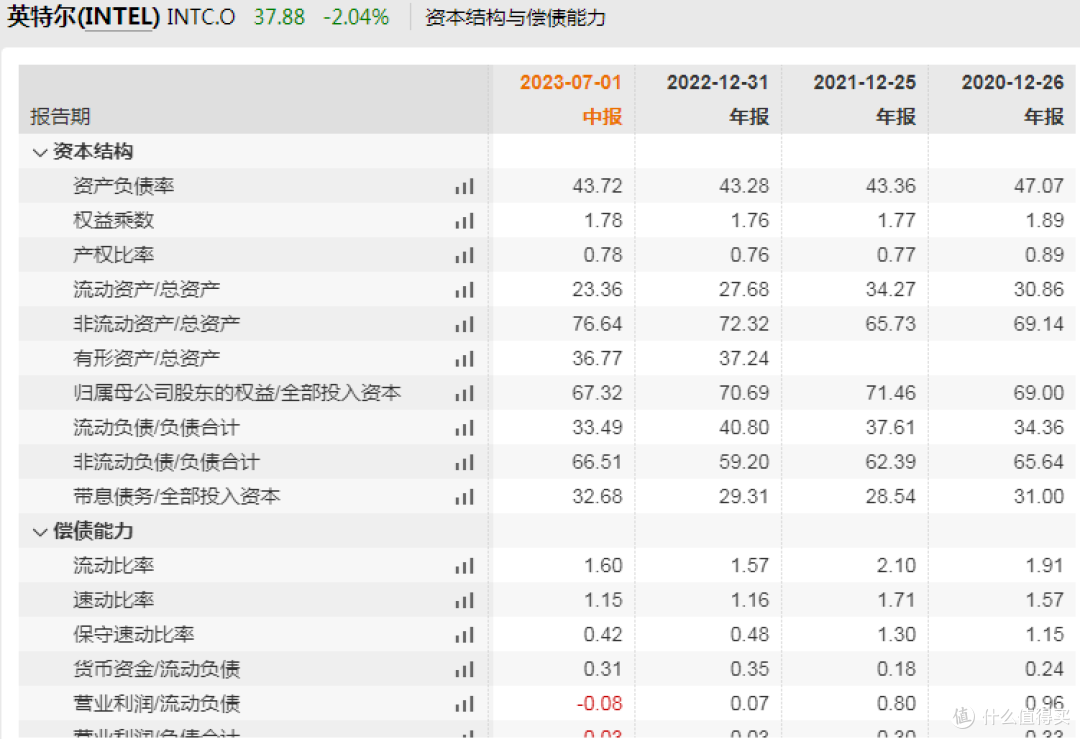Viewport: 1080px width, 739px height.
Task: Select the 非流动资产/总资产 row label
Action: click(156, 324)
